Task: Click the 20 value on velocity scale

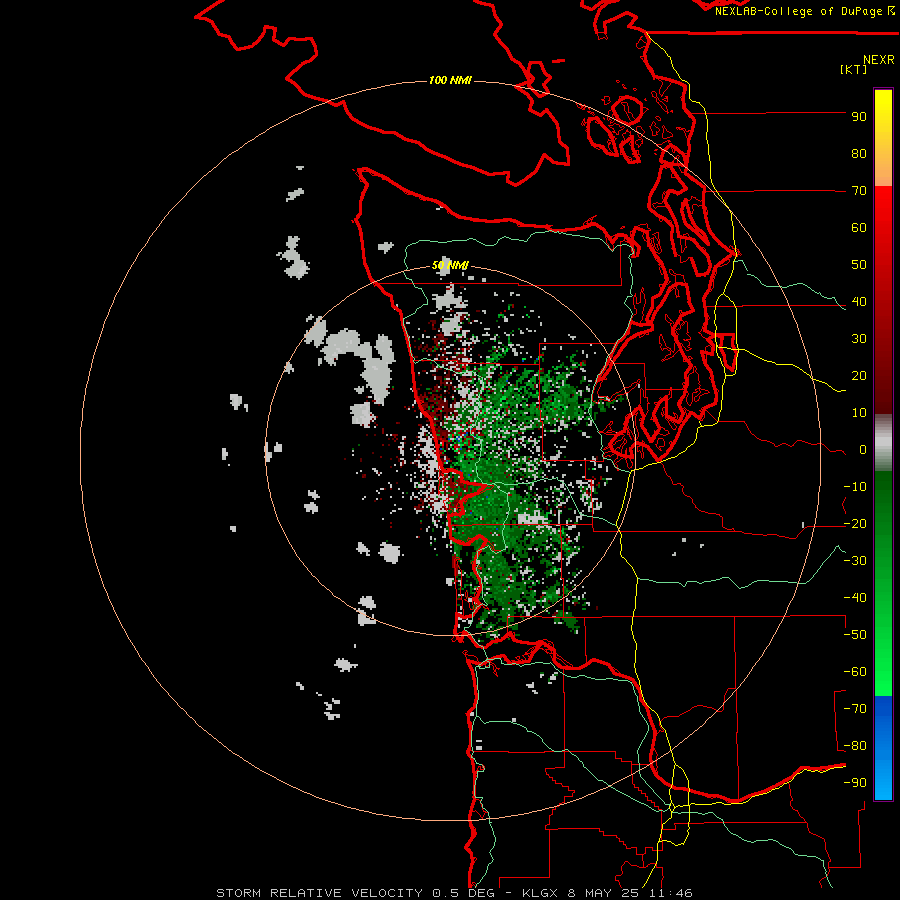Action: pos(859,376)
